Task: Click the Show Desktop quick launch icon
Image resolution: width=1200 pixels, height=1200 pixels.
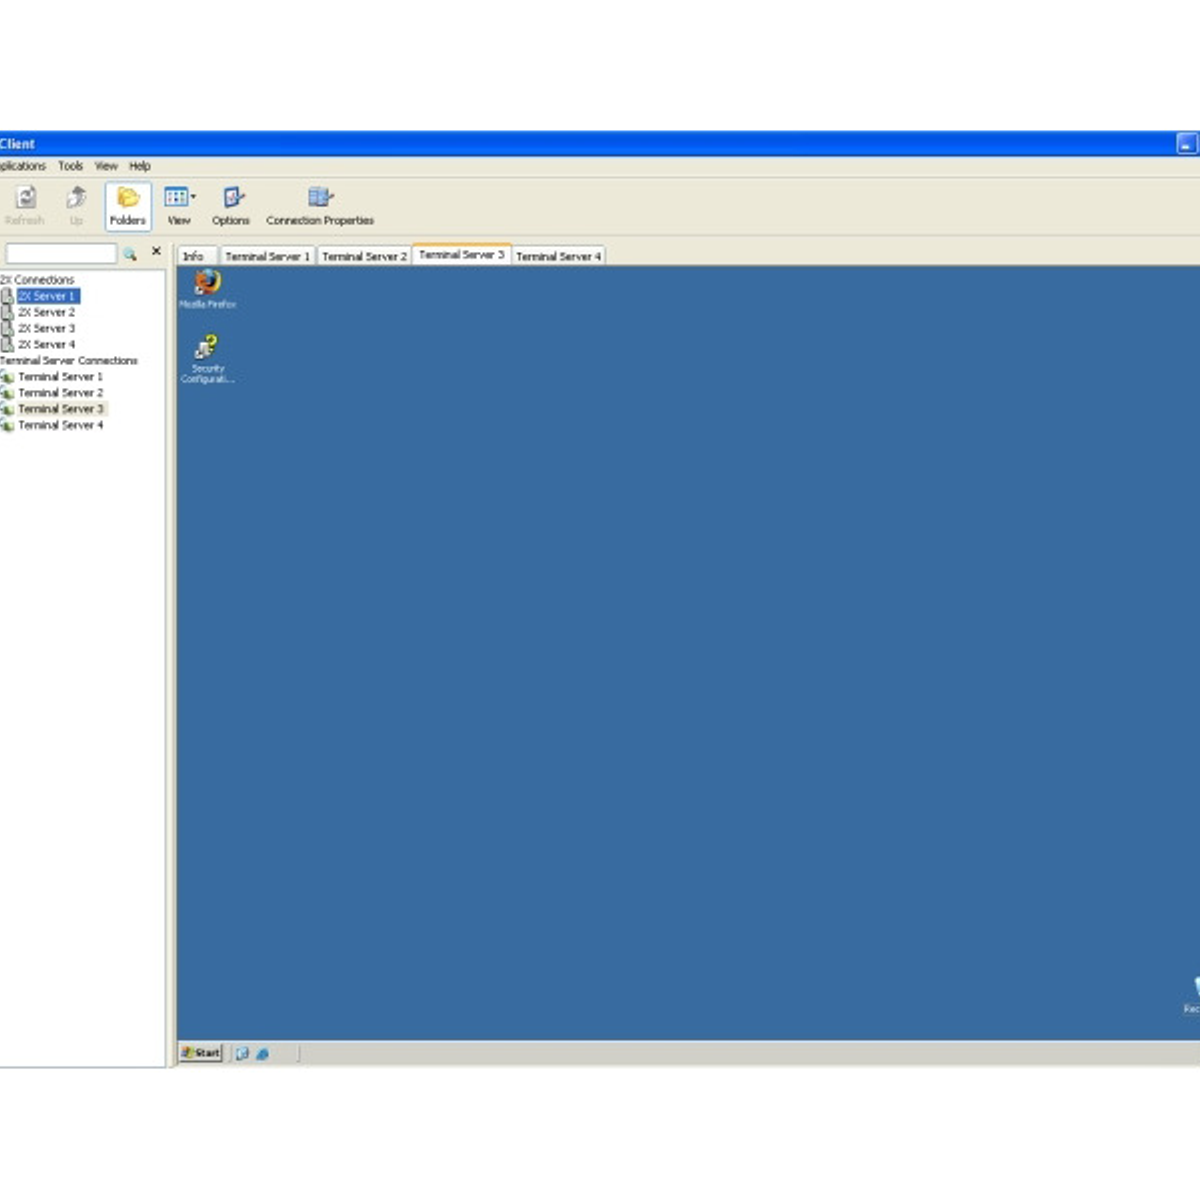Action: 242,1053
